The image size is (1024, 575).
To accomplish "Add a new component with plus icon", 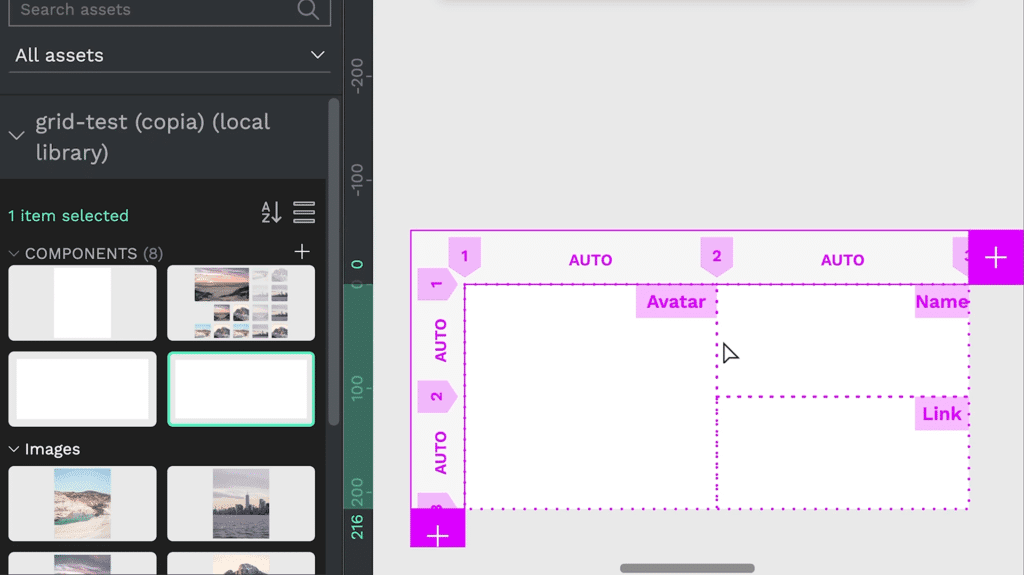I will tap(302, 252).
